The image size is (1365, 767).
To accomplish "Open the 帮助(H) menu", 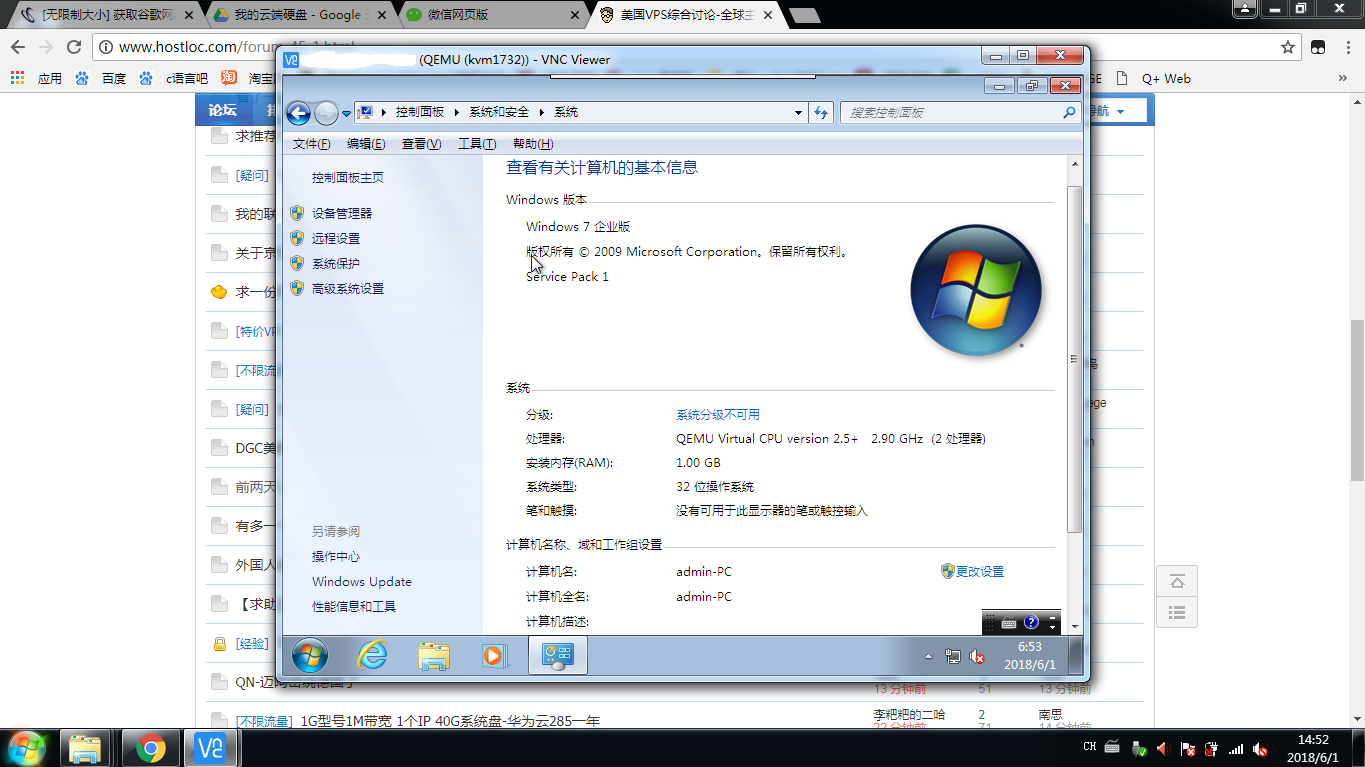I will 532,144.
